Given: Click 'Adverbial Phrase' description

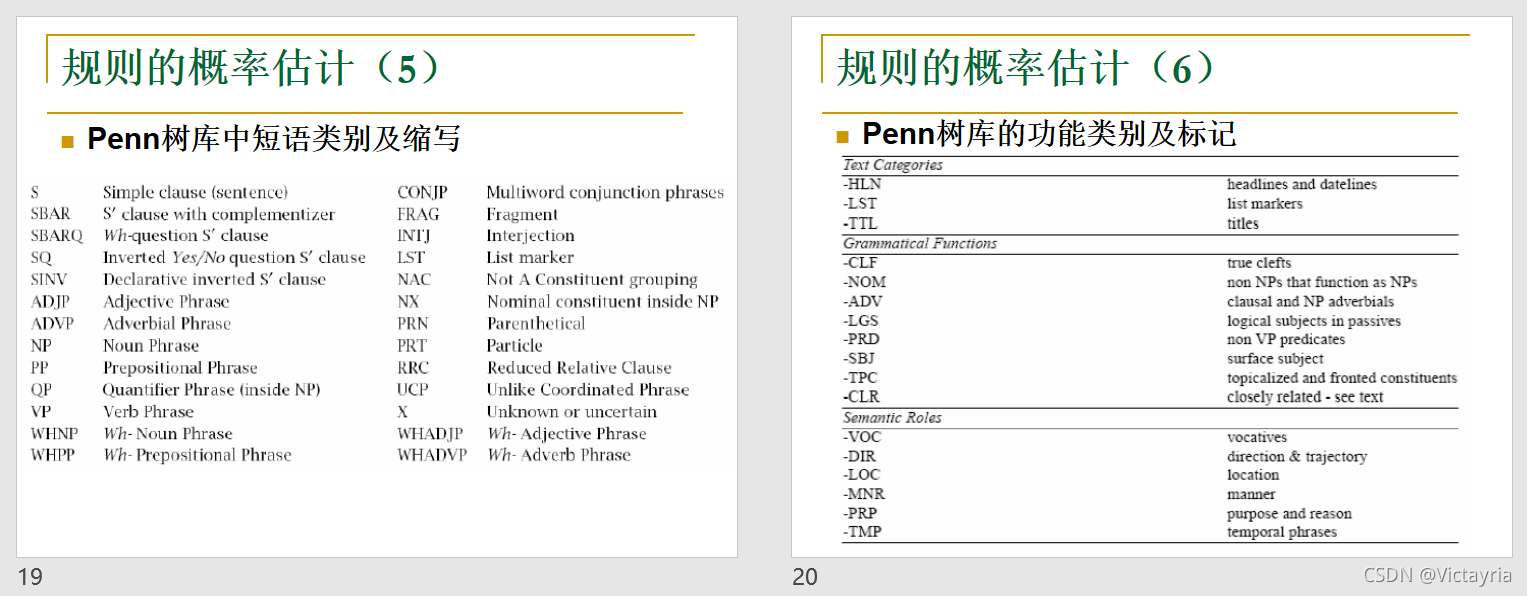Looking at the screenshot, I should tap(167, 324).
